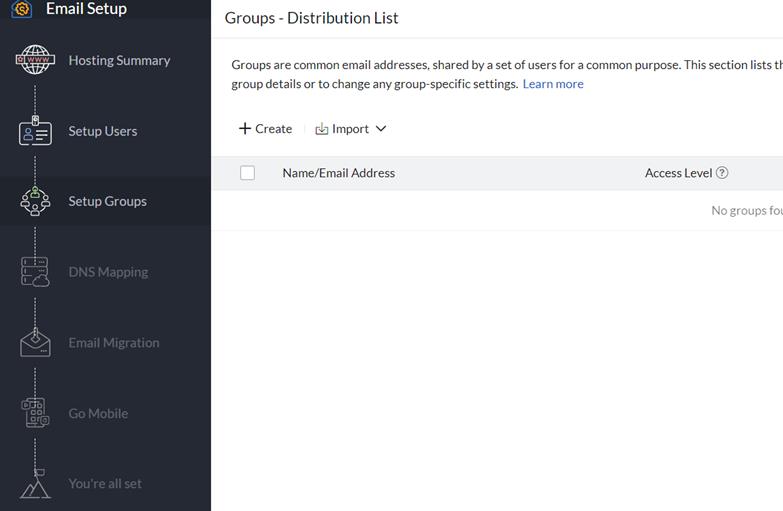Click the You're all set flag icon
Image resolution: width=783 pixels, height=511 pixels.
click(x=35, y=484)
